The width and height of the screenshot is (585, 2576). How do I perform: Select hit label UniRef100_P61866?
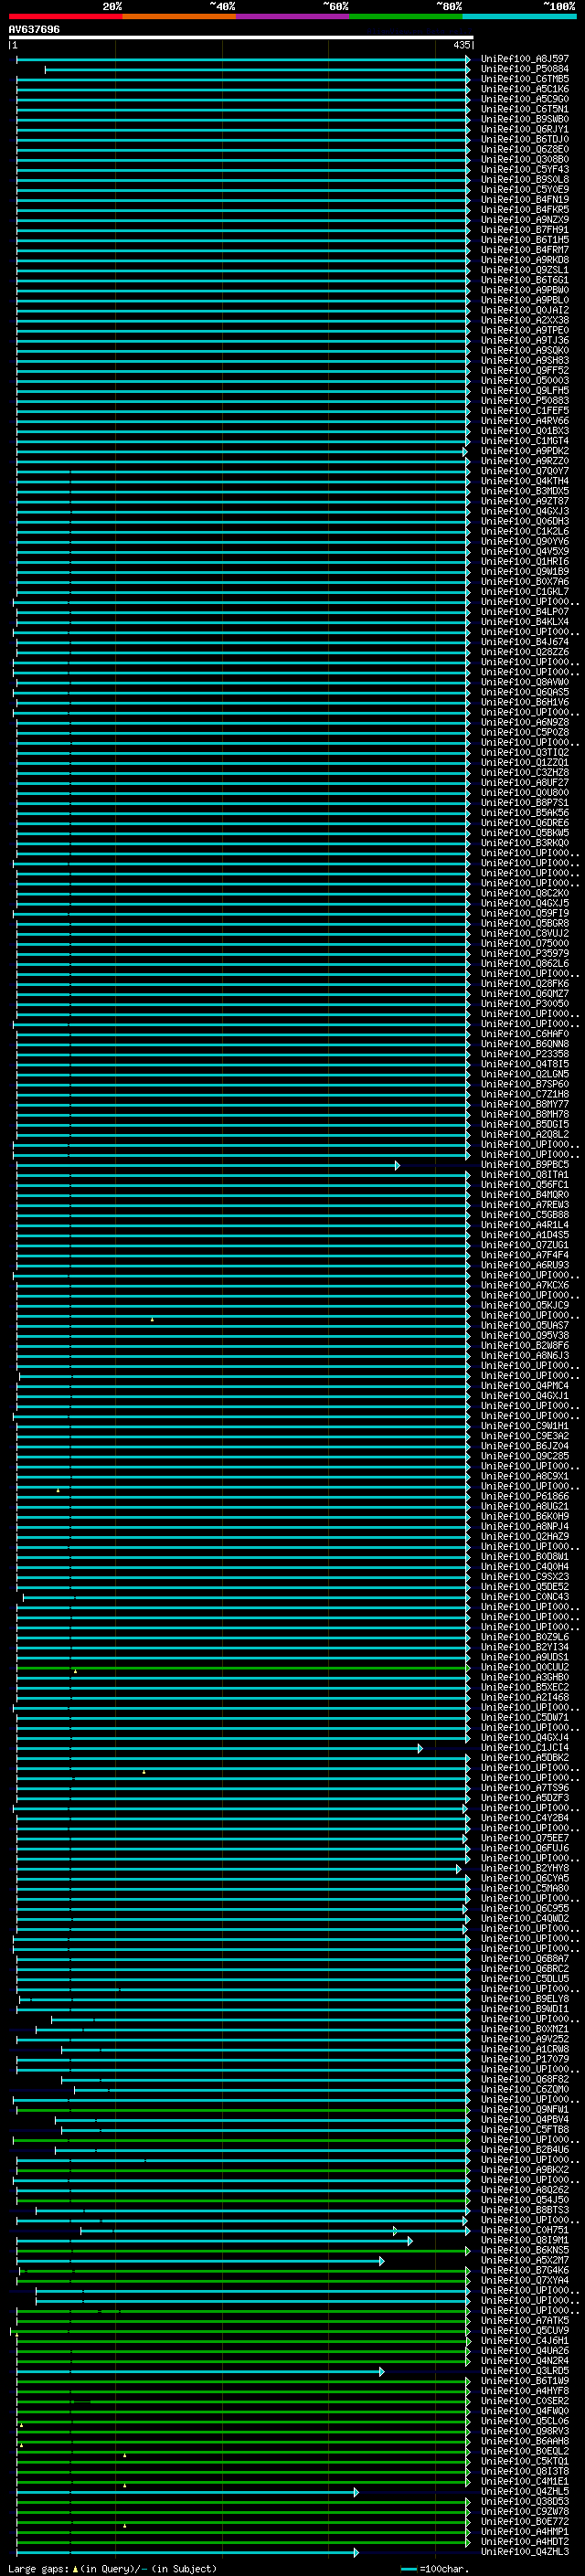tap(524, 1497)
